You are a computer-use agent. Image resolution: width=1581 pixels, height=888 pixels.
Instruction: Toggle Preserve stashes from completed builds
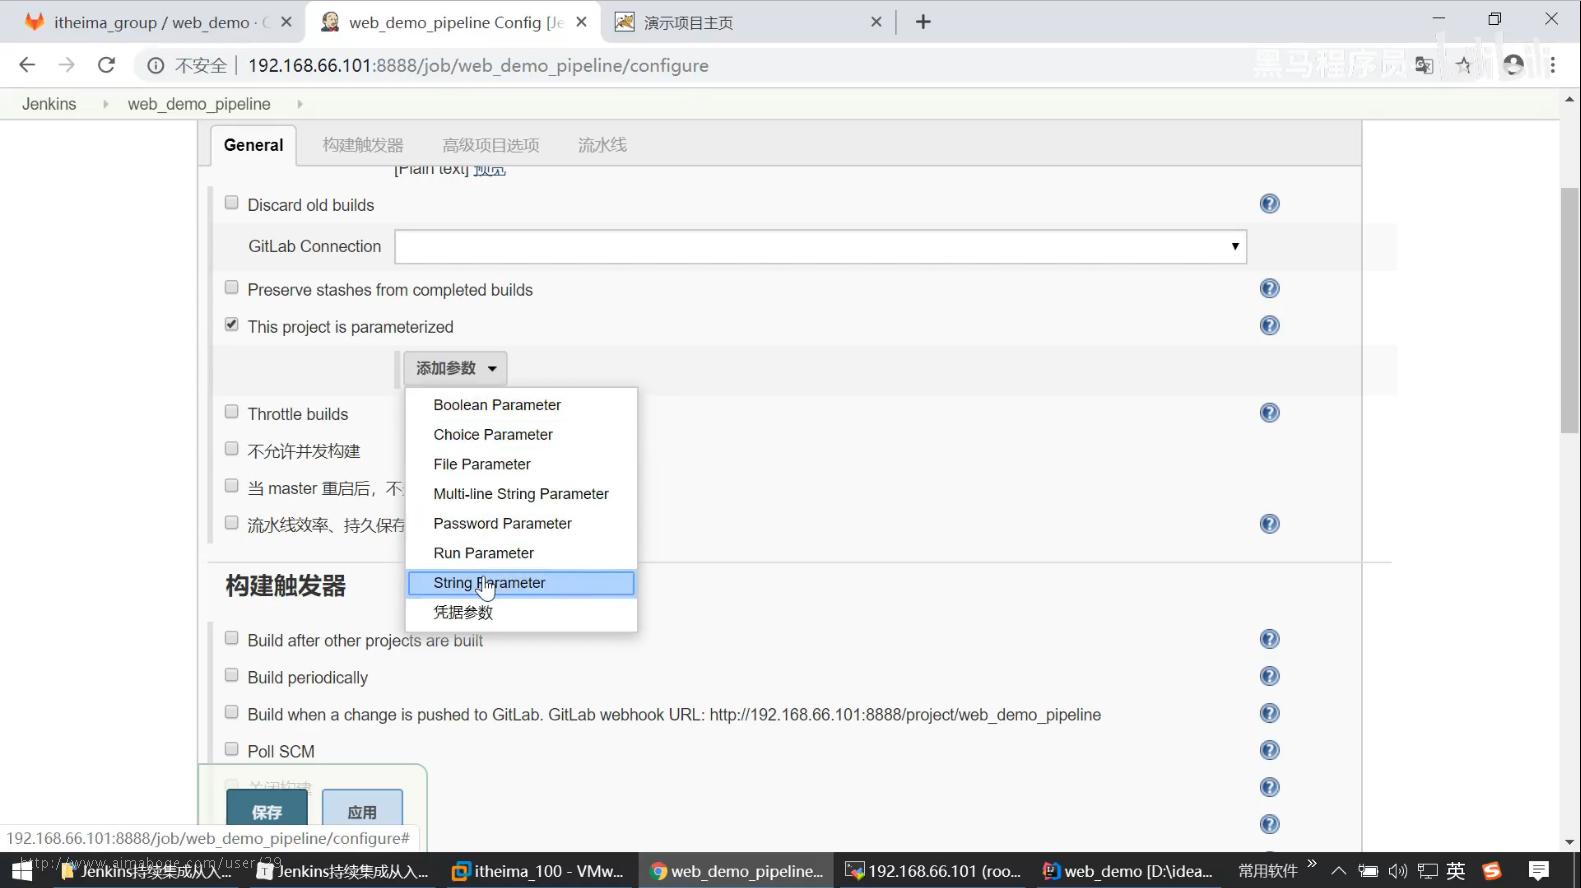pyautogui.click(x=232, y=288)
